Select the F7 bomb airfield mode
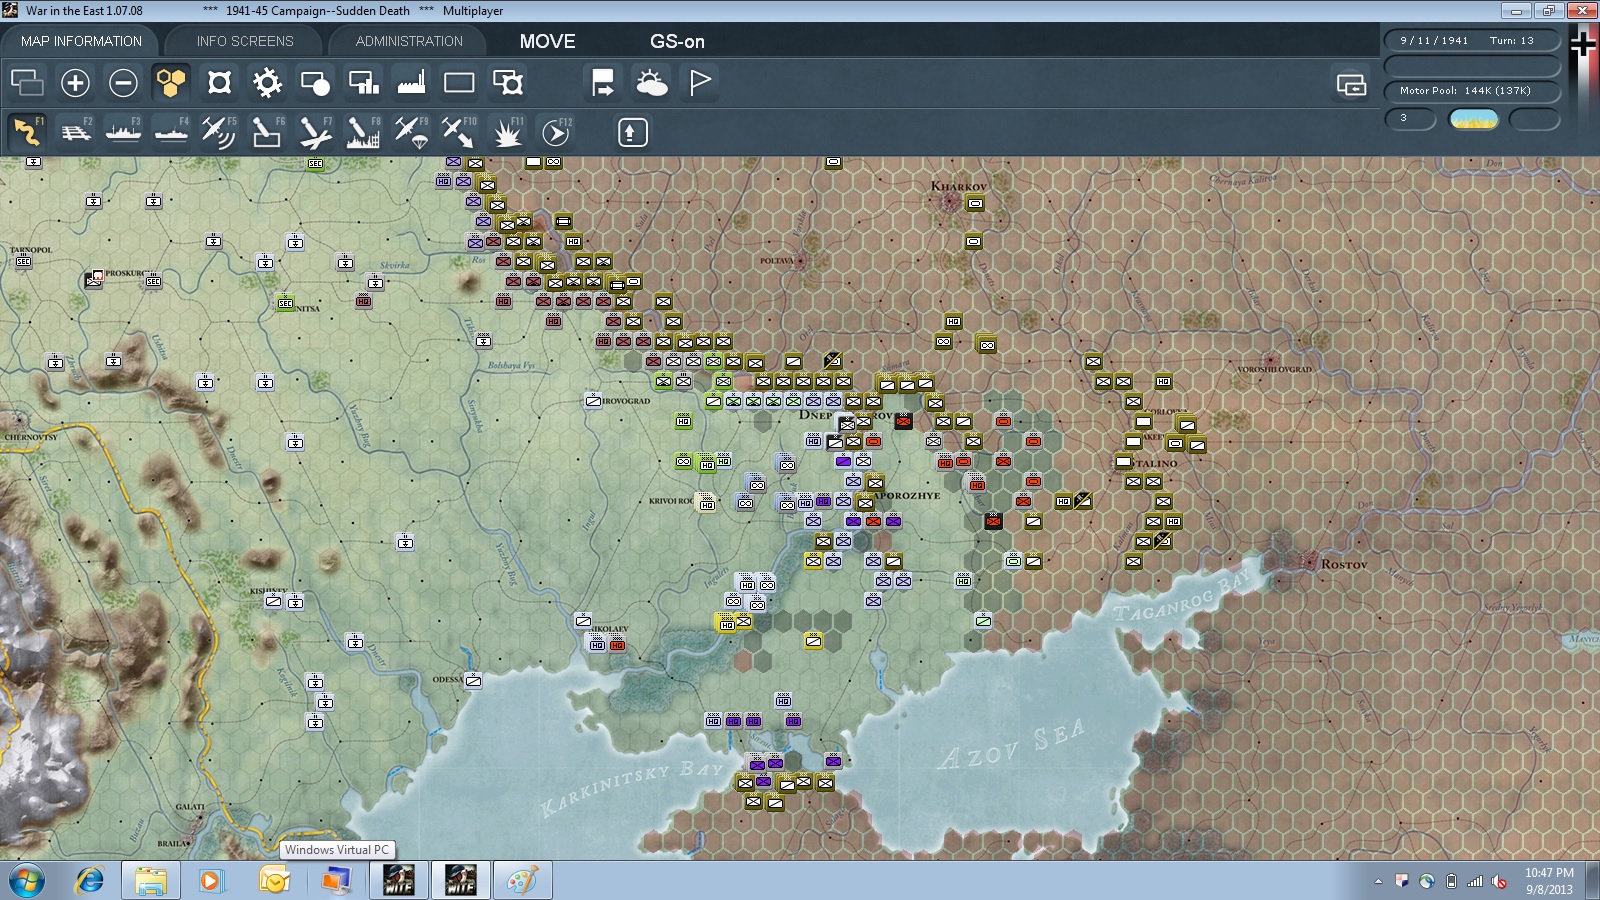The height and width of the screenshot is (900, 1600). pos(315,132)
